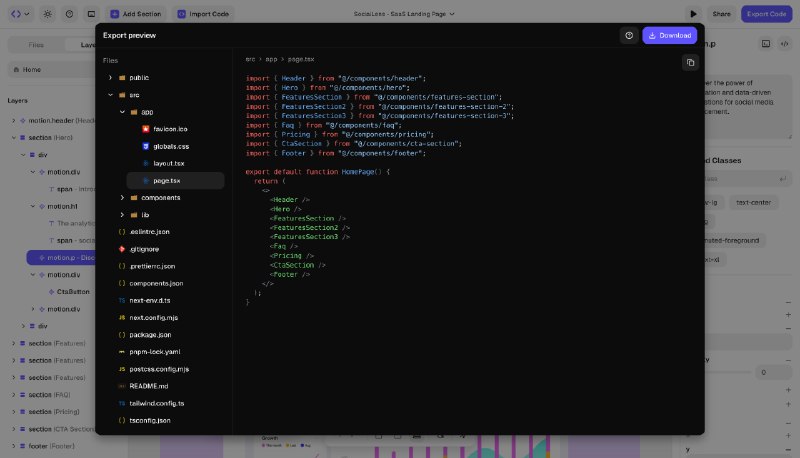Screen dimensions: 800x458
Task: Click the Export Code button
Action: click(x=766, y=14)
